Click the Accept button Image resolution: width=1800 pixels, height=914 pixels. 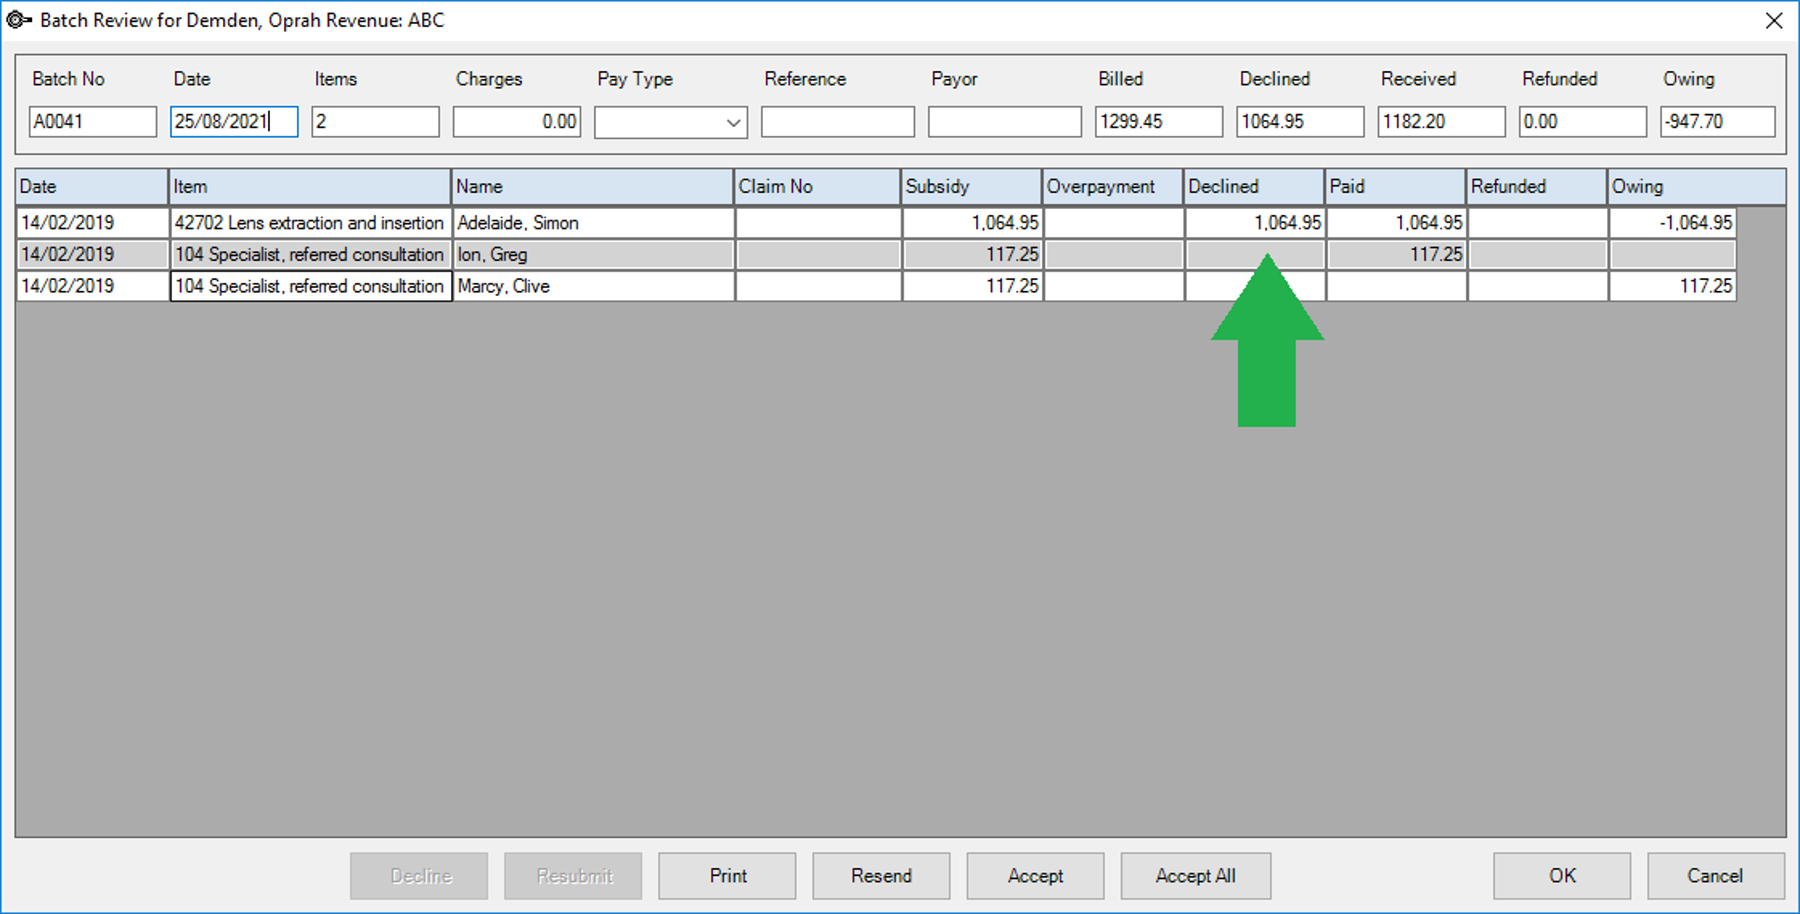click(1036, 876)
